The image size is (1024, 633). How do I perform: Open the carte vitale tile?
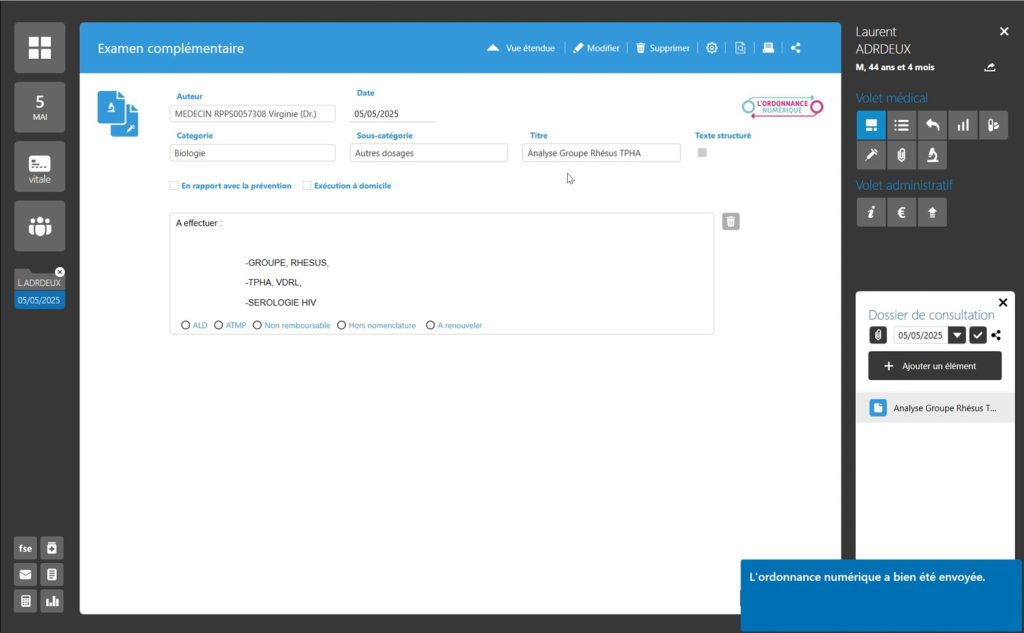click(x=40, y=167)
